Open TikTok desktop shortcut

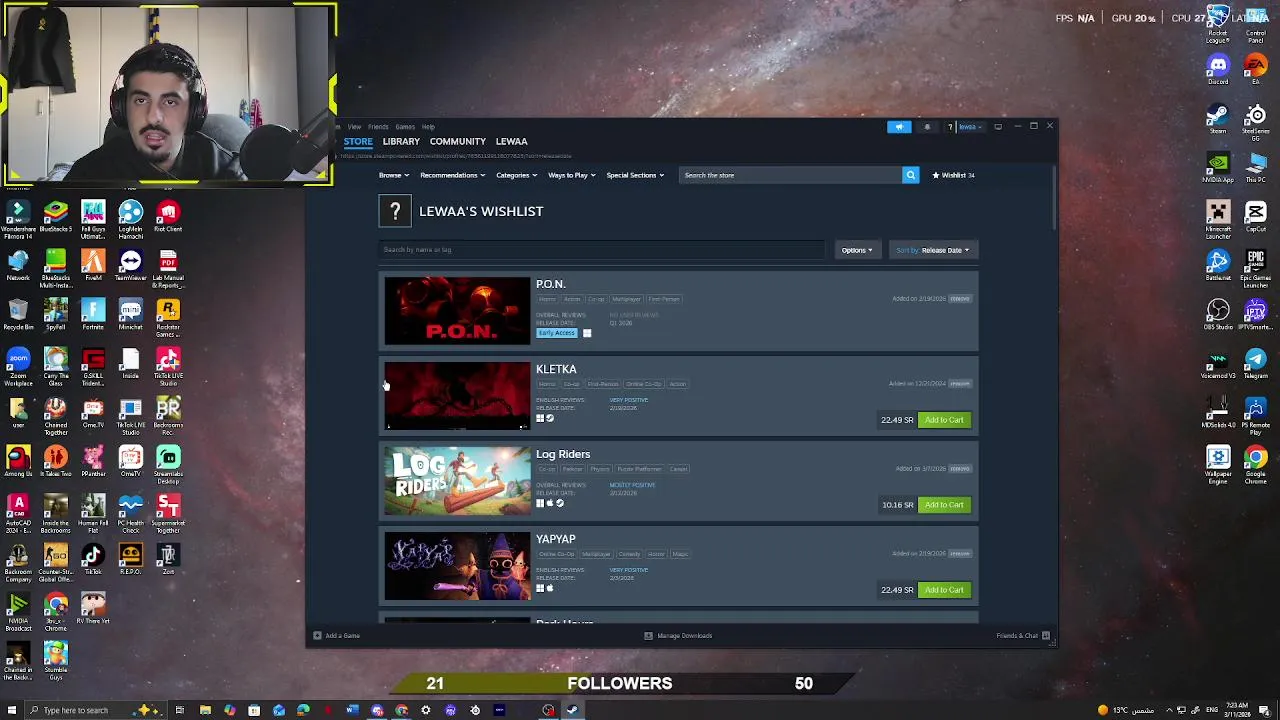[x=93, y=560]
